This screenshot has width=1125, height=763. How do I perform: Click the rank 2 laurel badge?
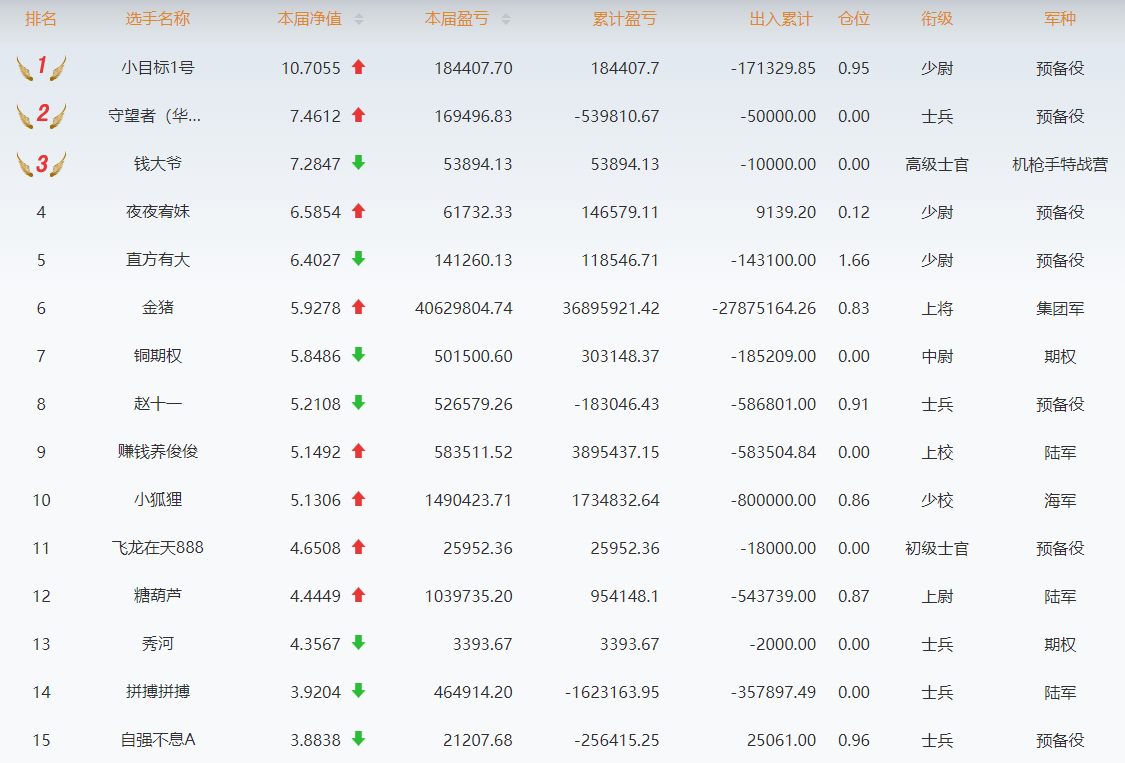(42, 116)
